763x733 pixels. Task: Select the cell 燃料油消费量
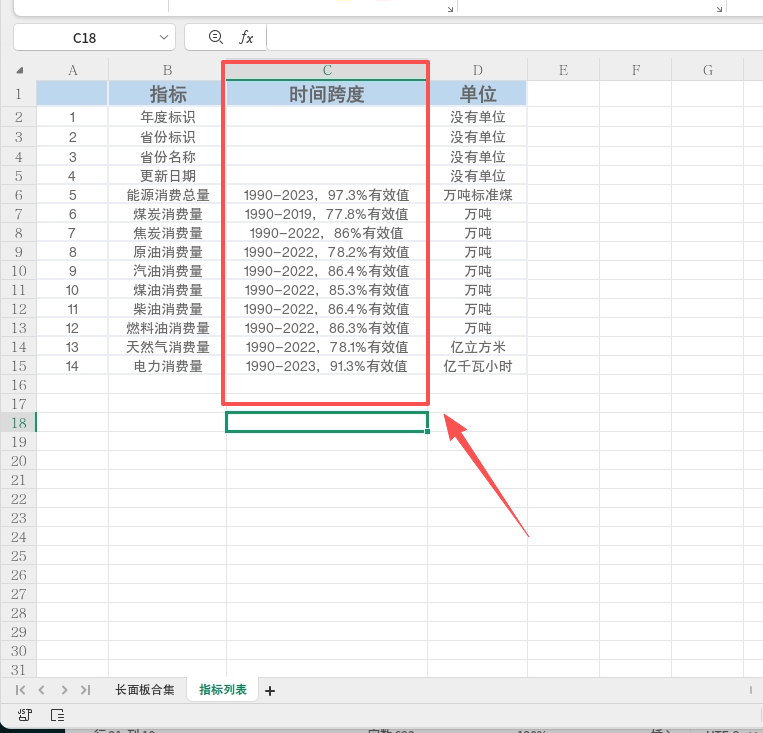tap(167, 328)
